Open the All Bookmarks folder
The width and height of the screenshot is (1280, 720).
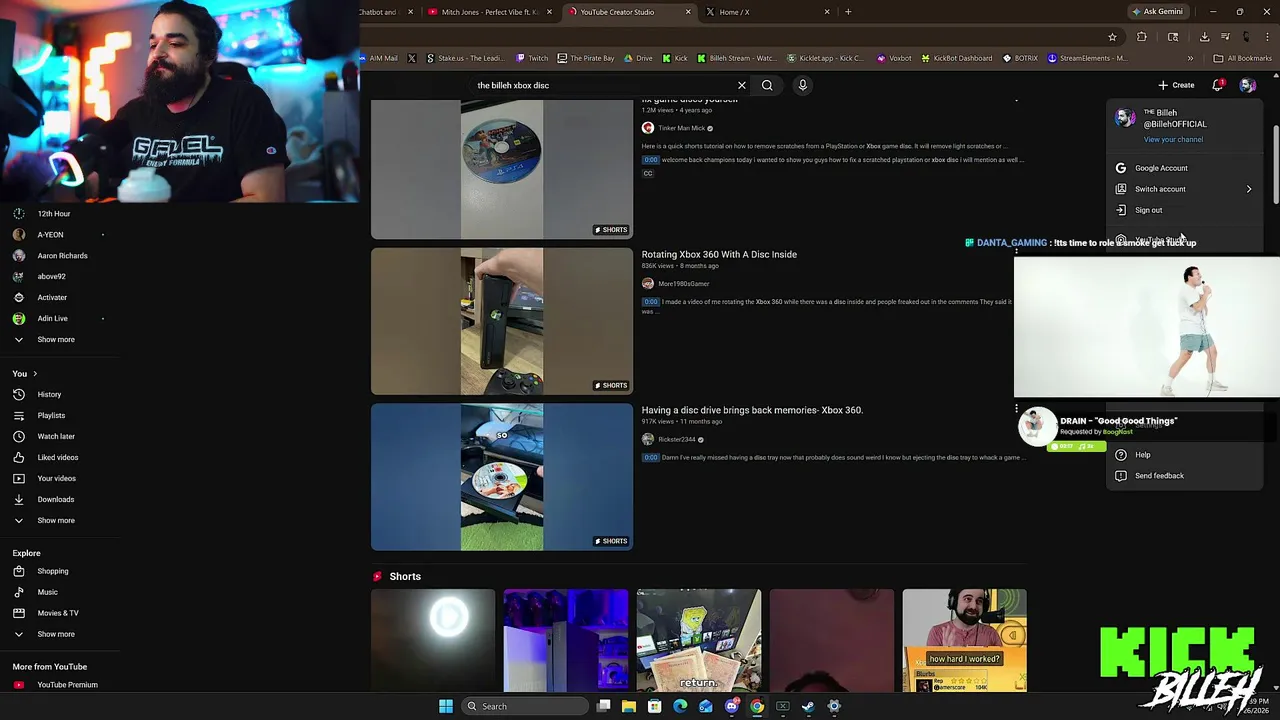(x=1243, y=58)
